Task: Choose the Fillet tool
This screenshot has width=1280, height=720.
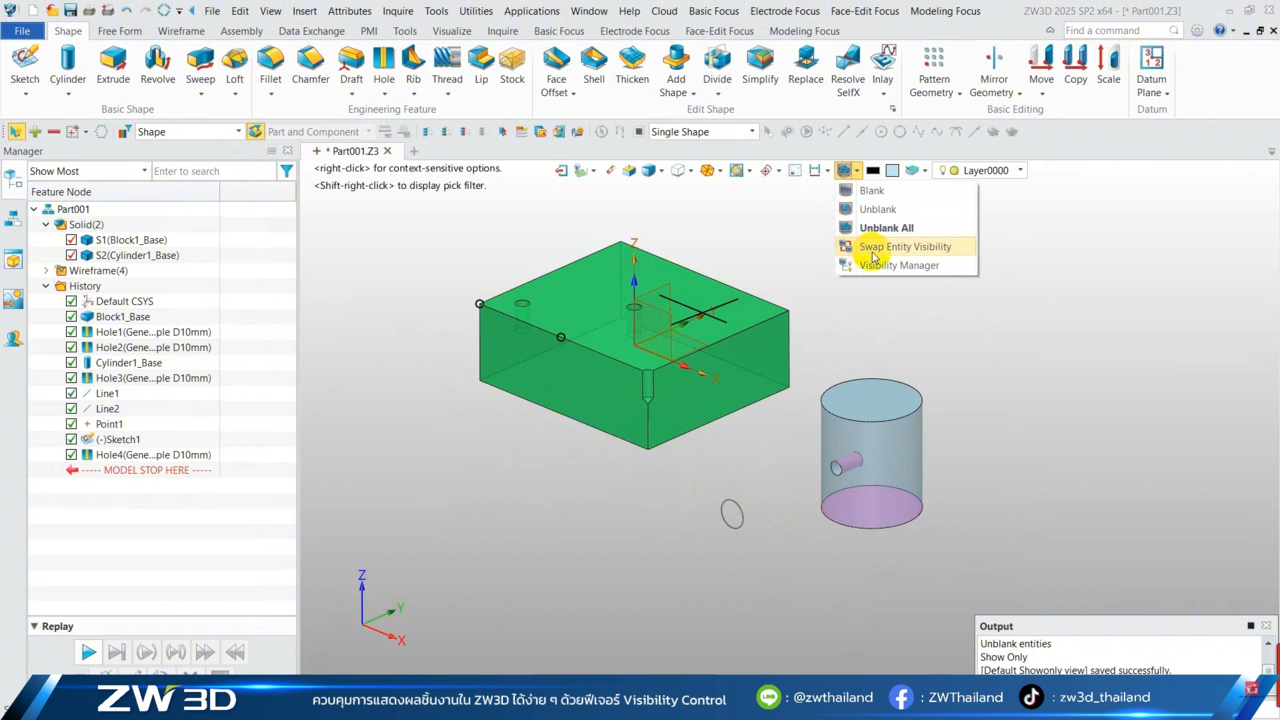Action: click(x=270, y=66)
